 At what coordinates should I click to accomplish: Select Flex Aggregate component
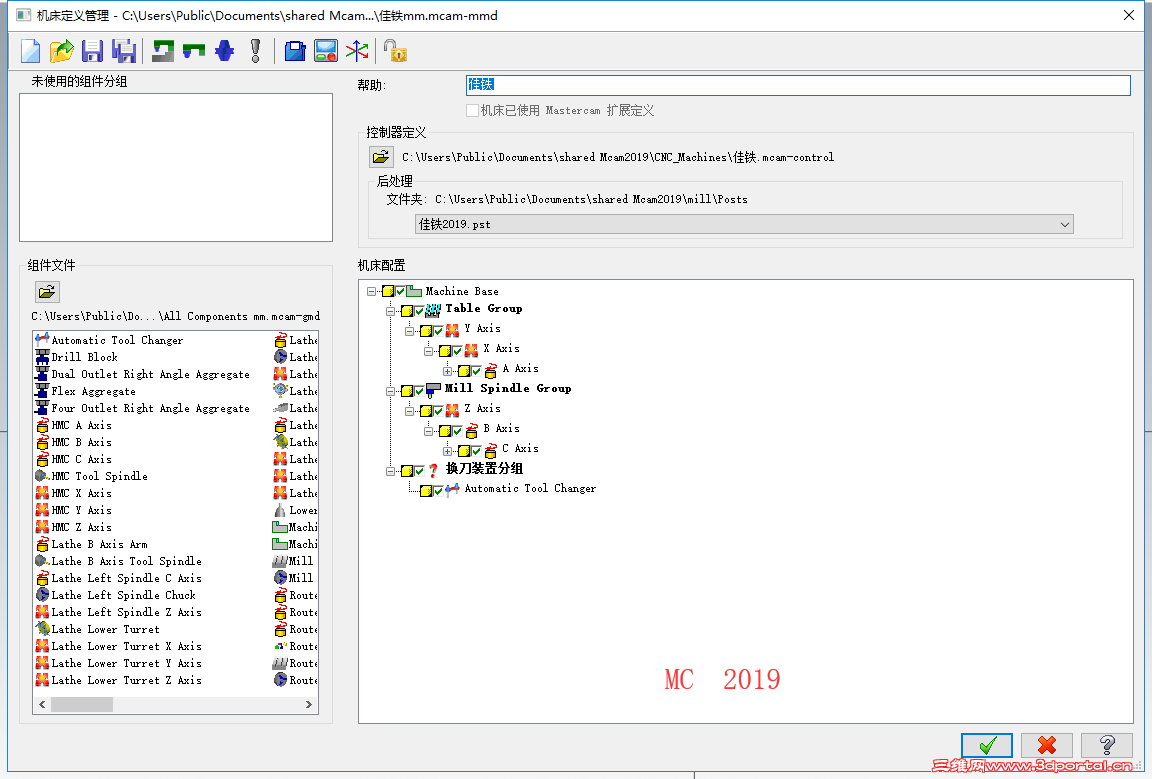click(93, 391)
